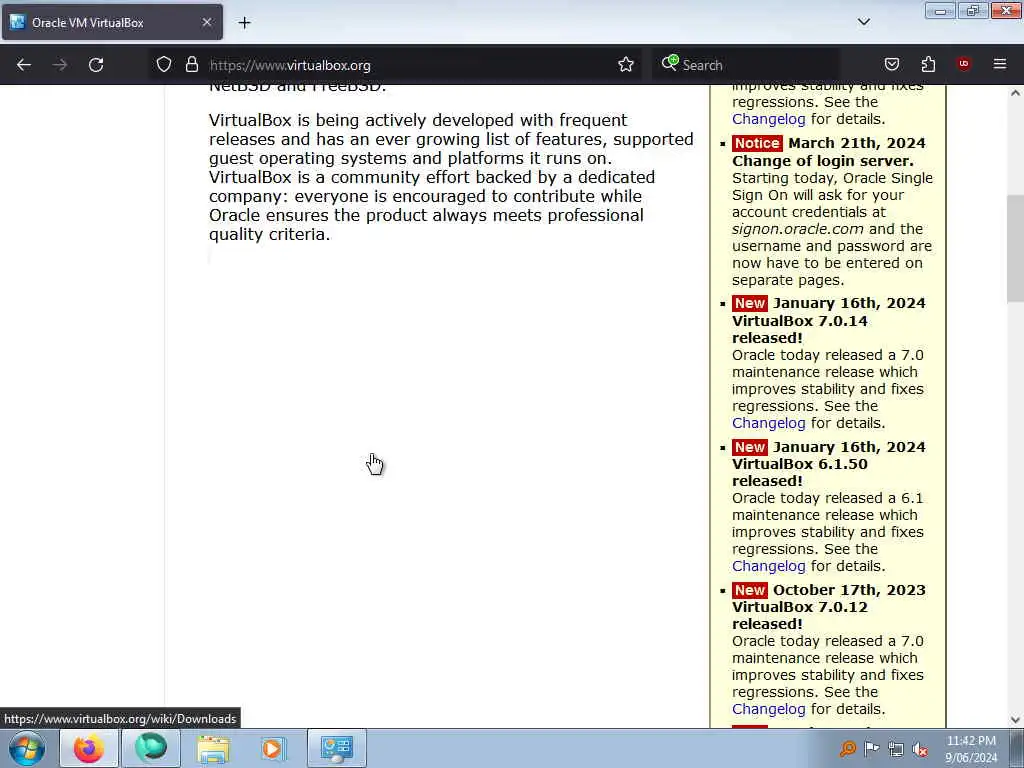Open Changelog link for VirtualBox 7.0.12

[x=768, y=709]
